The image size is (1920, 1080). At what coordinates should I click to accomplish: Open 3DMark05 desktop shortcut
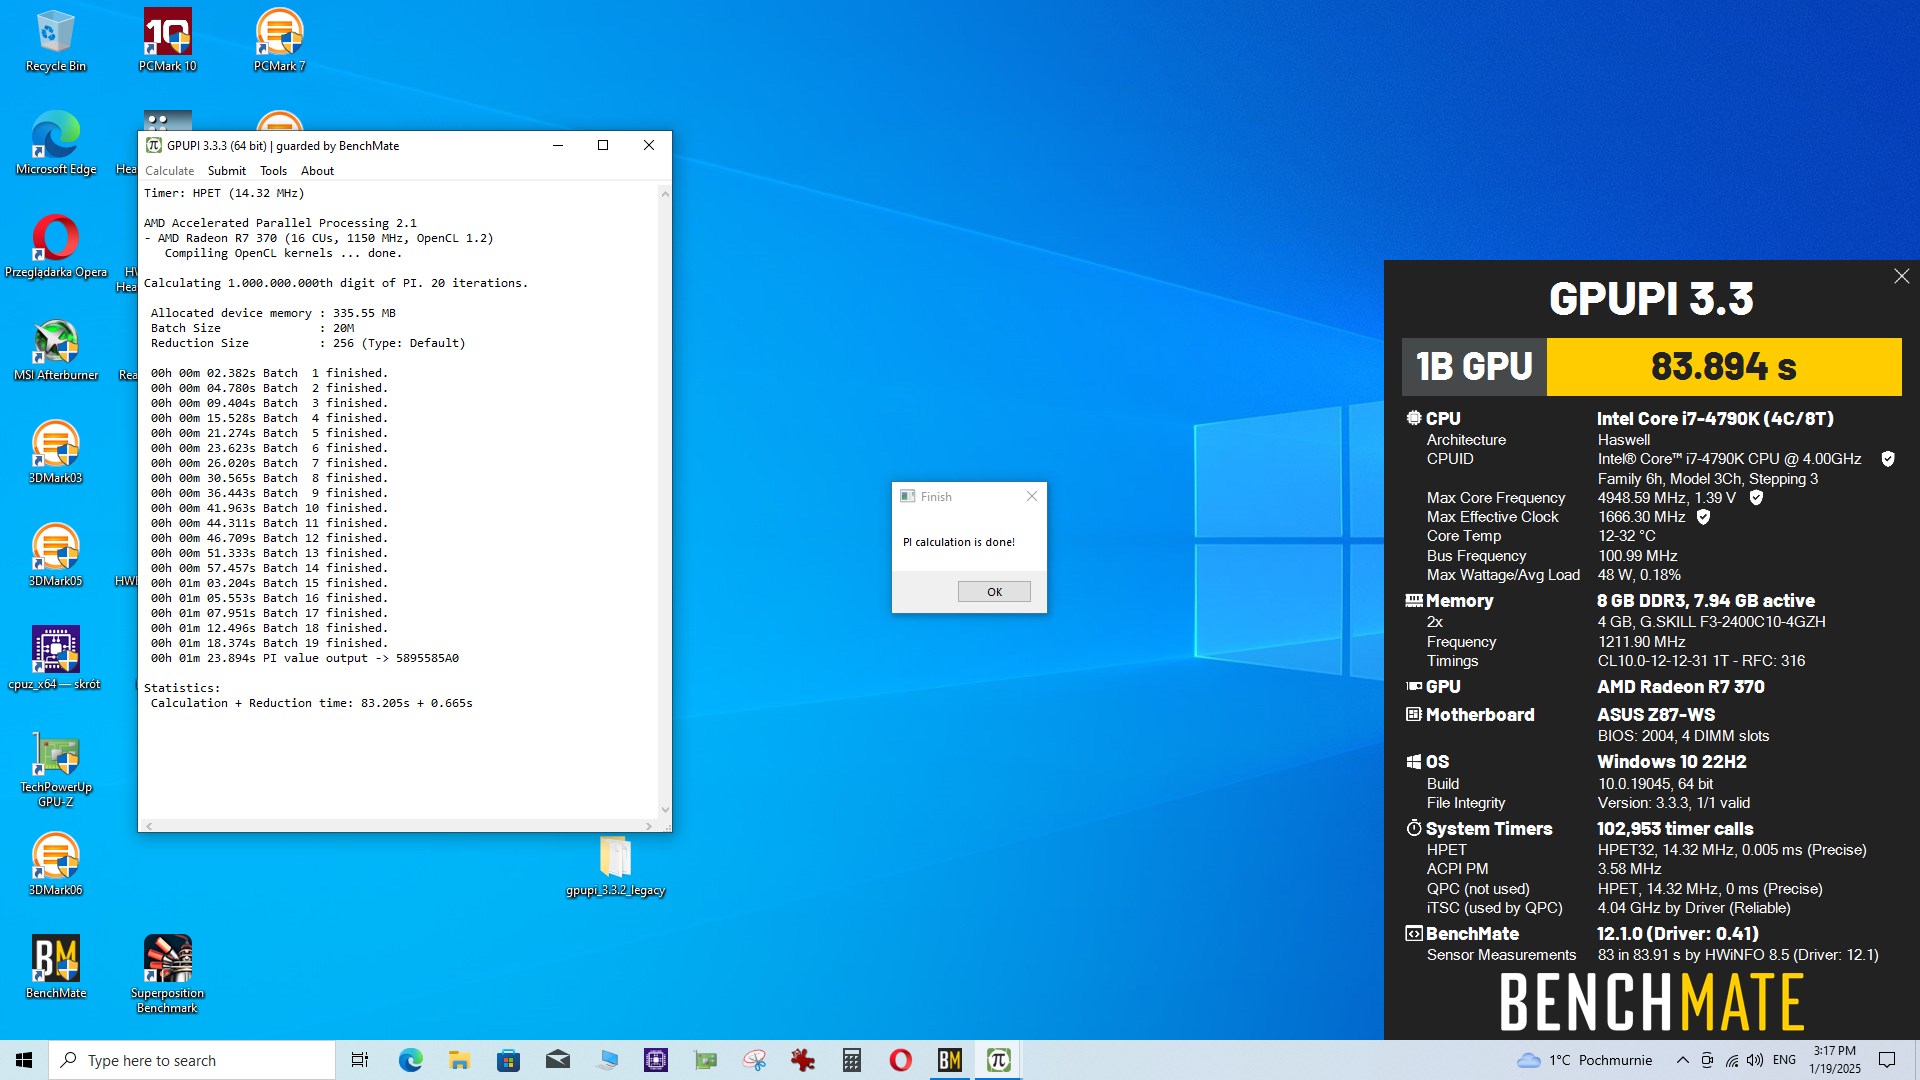(55, 556)
